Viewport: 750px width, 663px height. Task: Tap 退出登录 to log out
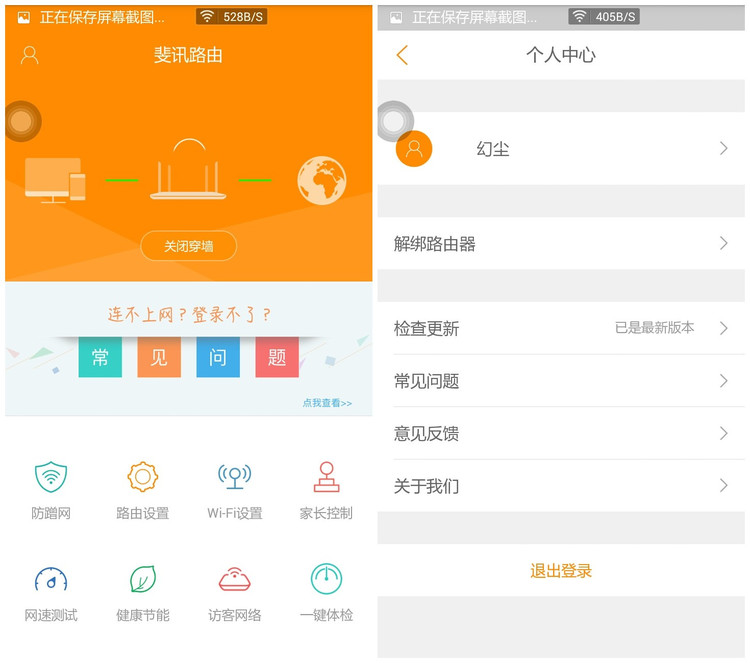pyautogui.click(x=561, y=570)
